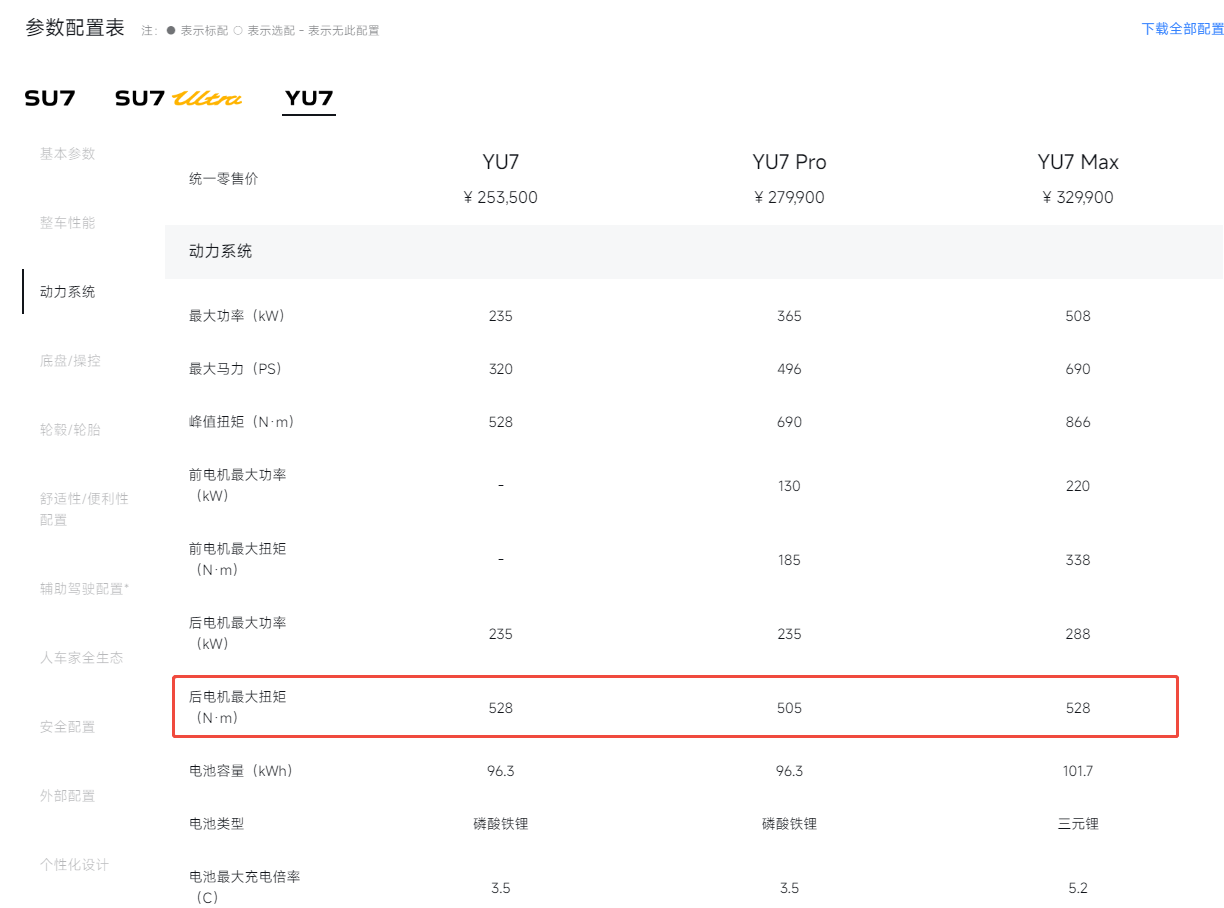1224x908 pixels.
Task: Go to 个性化设计 section
Action: (x=74, y=865)
